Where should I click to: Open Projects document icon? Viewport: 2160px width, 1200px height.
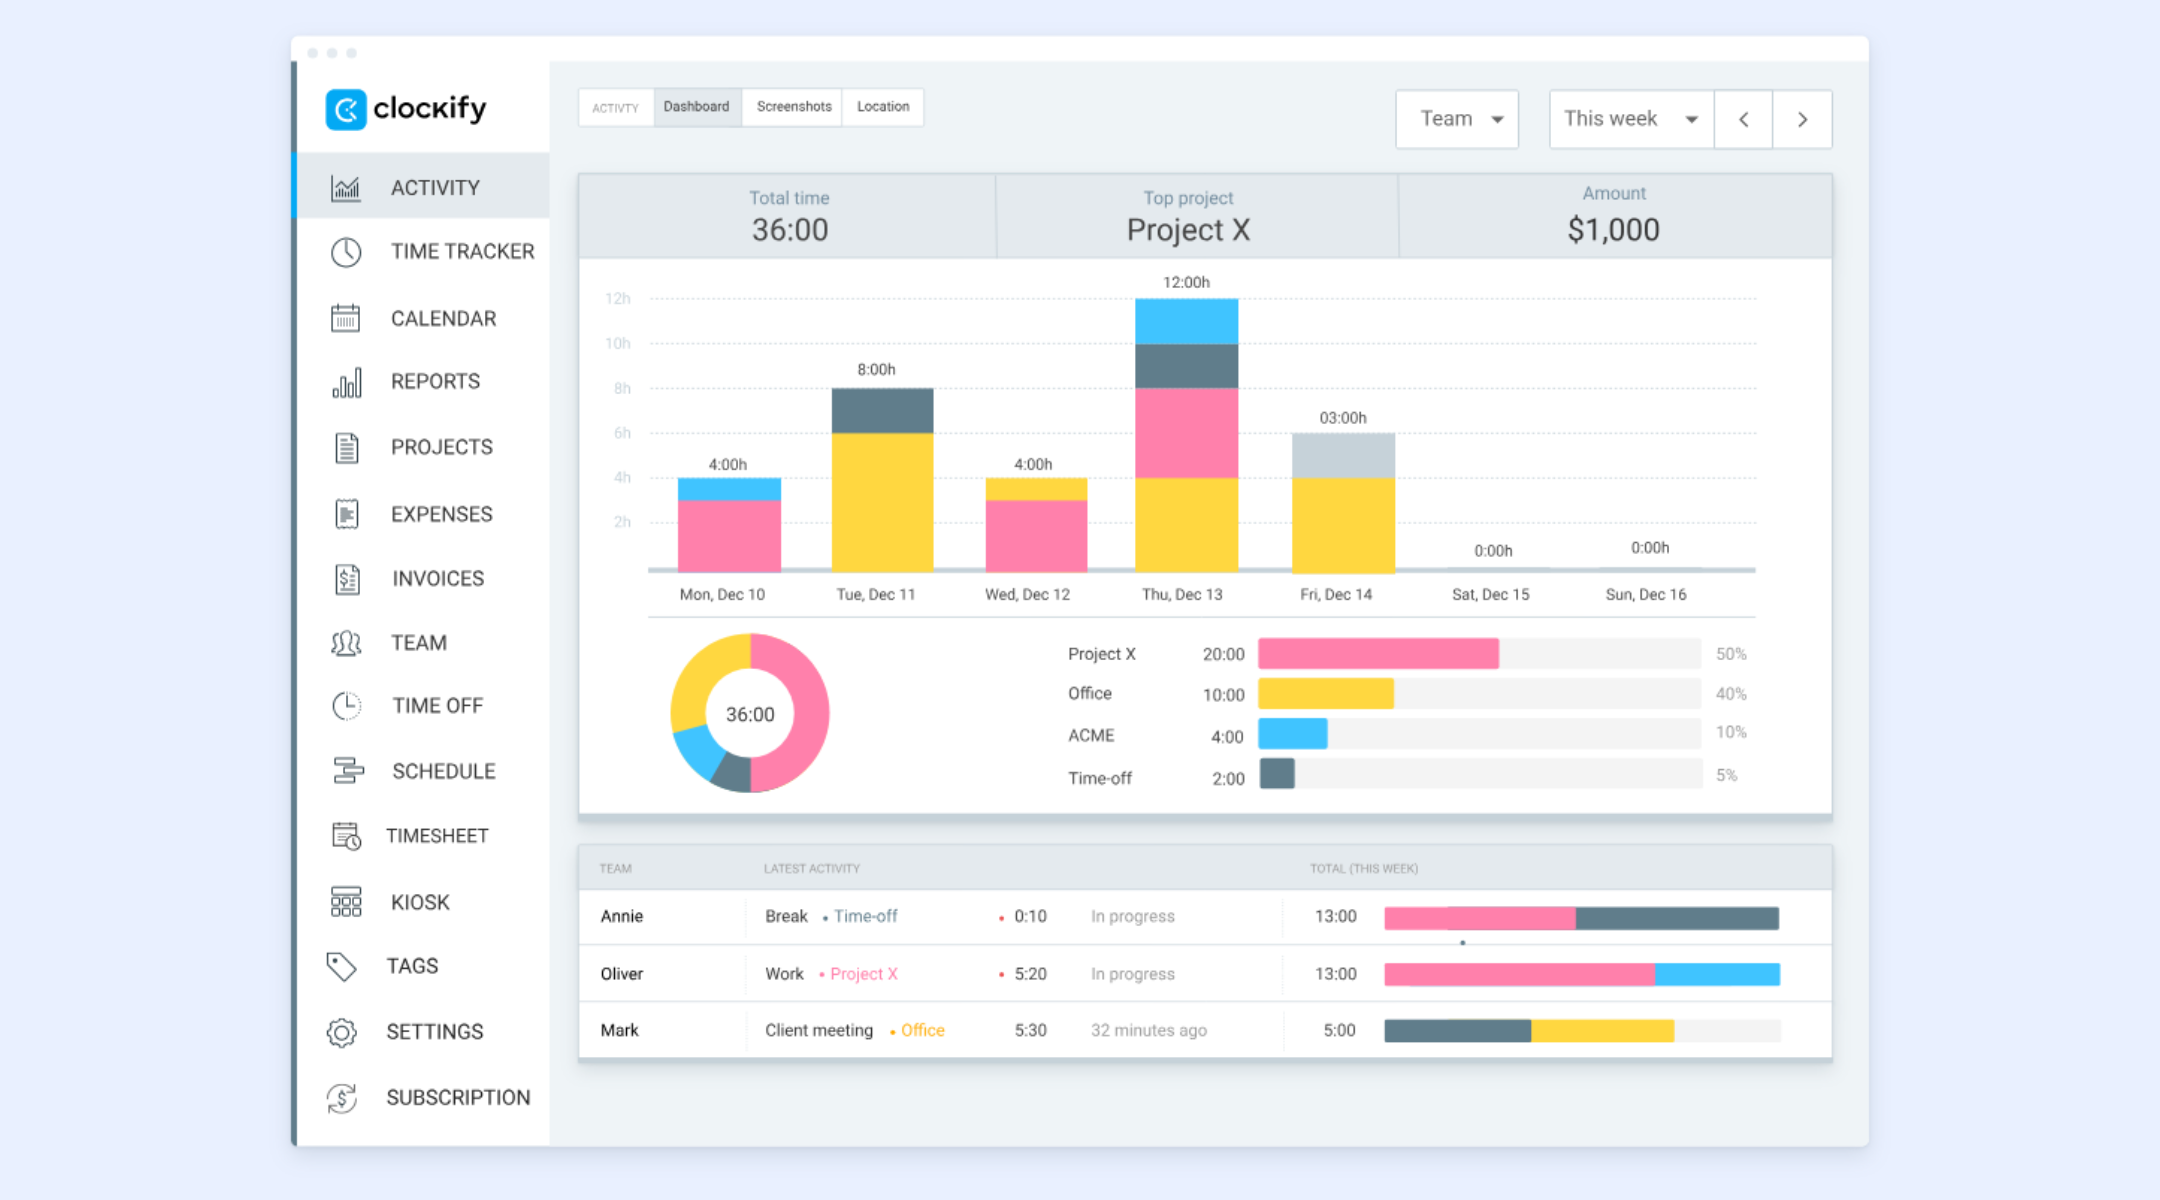click(346, 447)
